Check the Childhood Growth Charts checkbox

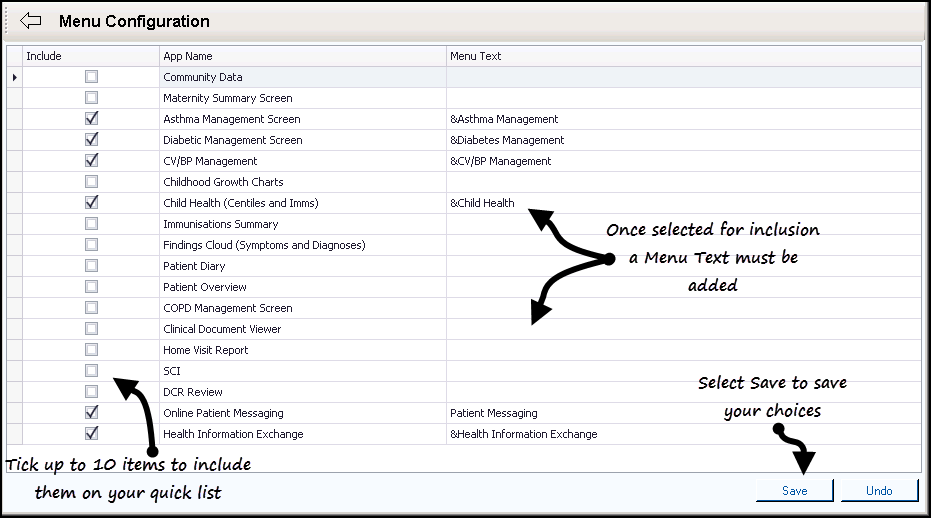pos(92,182)
